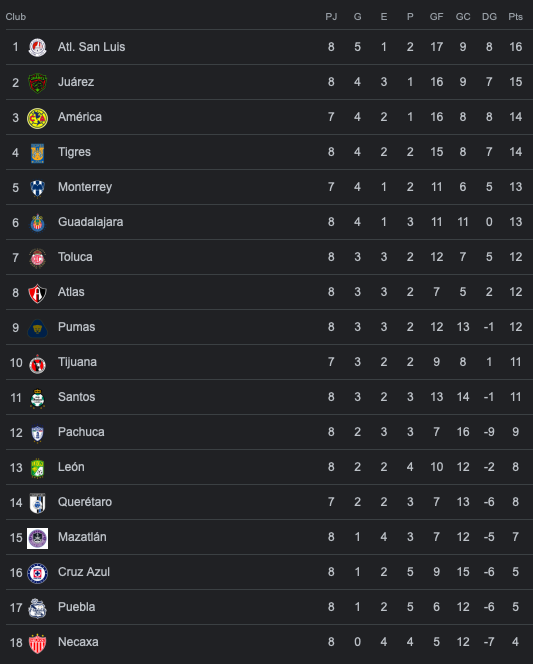Click the Santos team name

tap(76, 397)
